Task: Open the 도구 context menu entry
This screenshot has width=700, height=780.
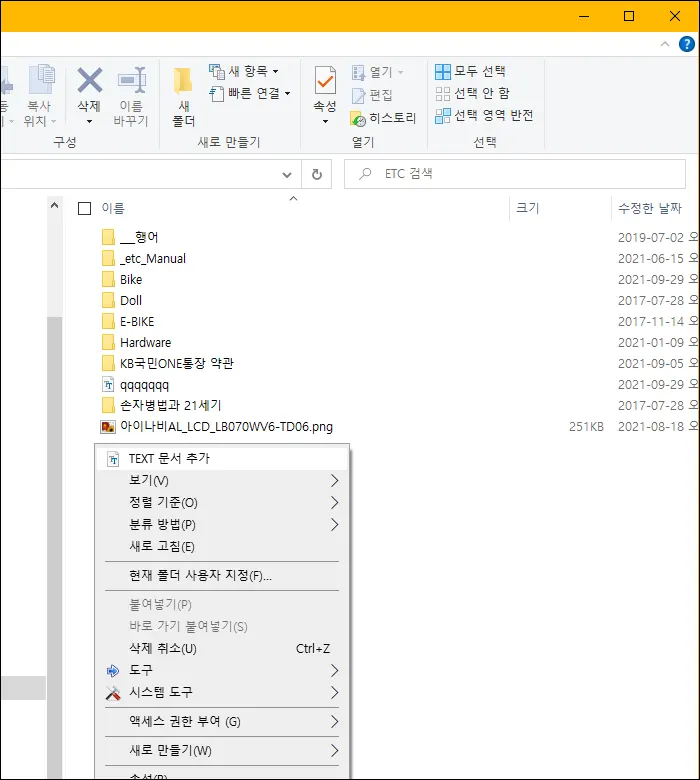Action: pyautogui.click(x=222, y=671)
